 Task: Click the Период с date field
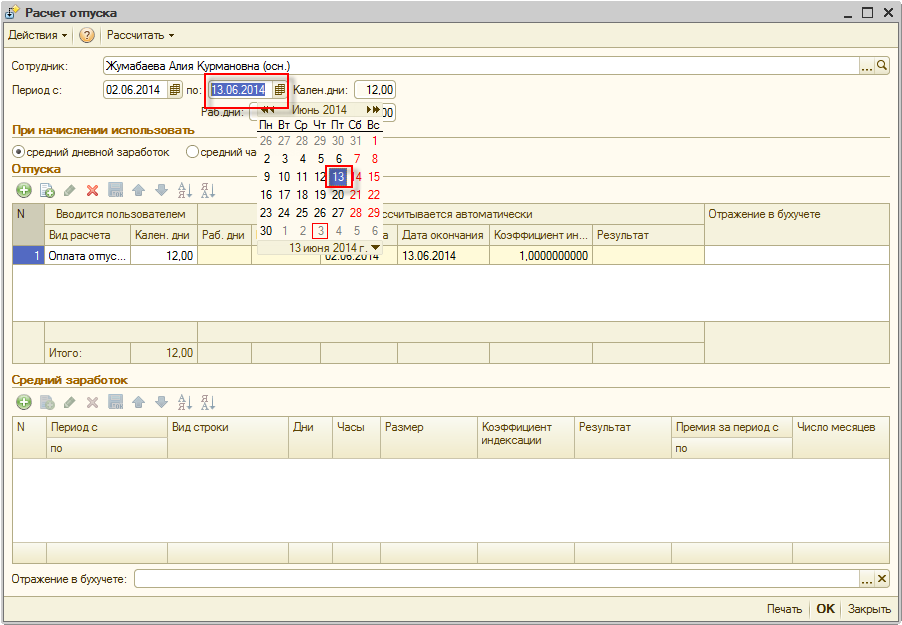click(136, 90)
